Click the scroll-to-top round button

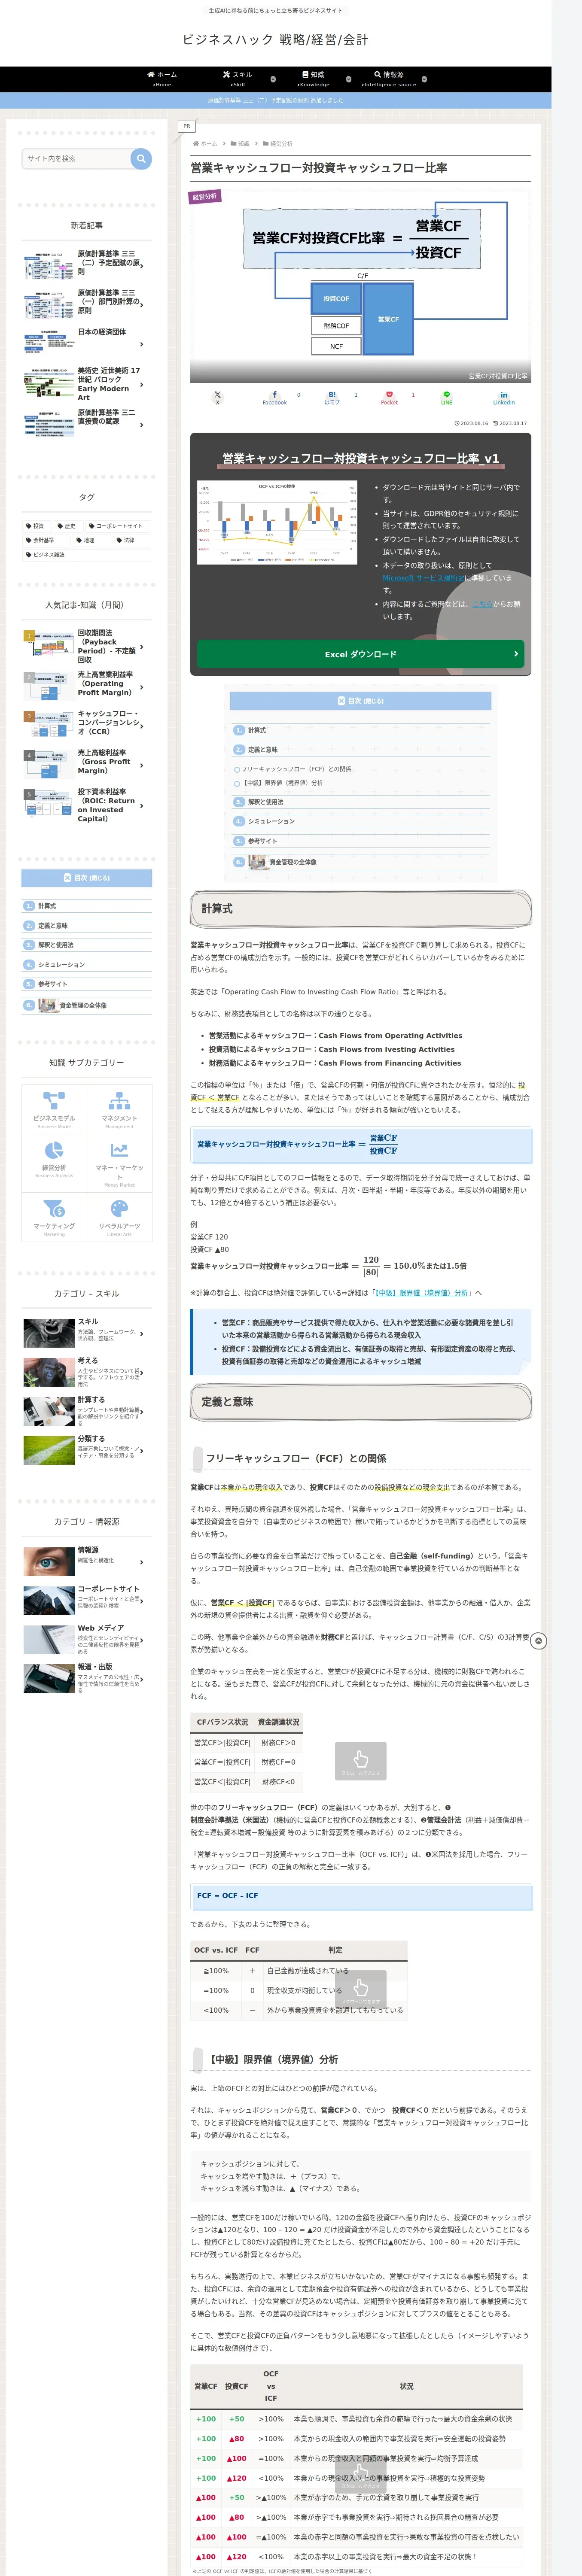tap(539, 1641)
